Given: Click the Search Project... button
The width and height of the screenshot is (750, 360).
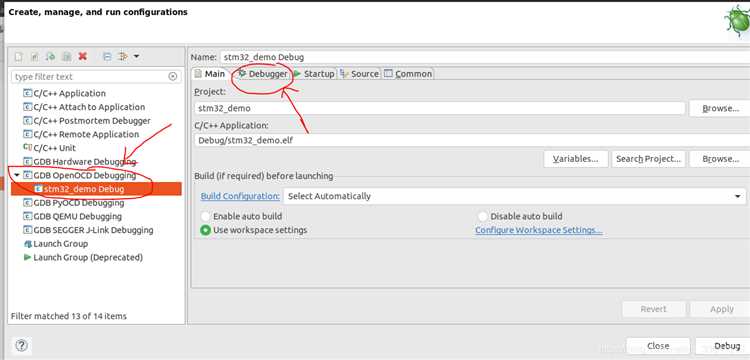Looking at the screenshot, I should [648, 159].
